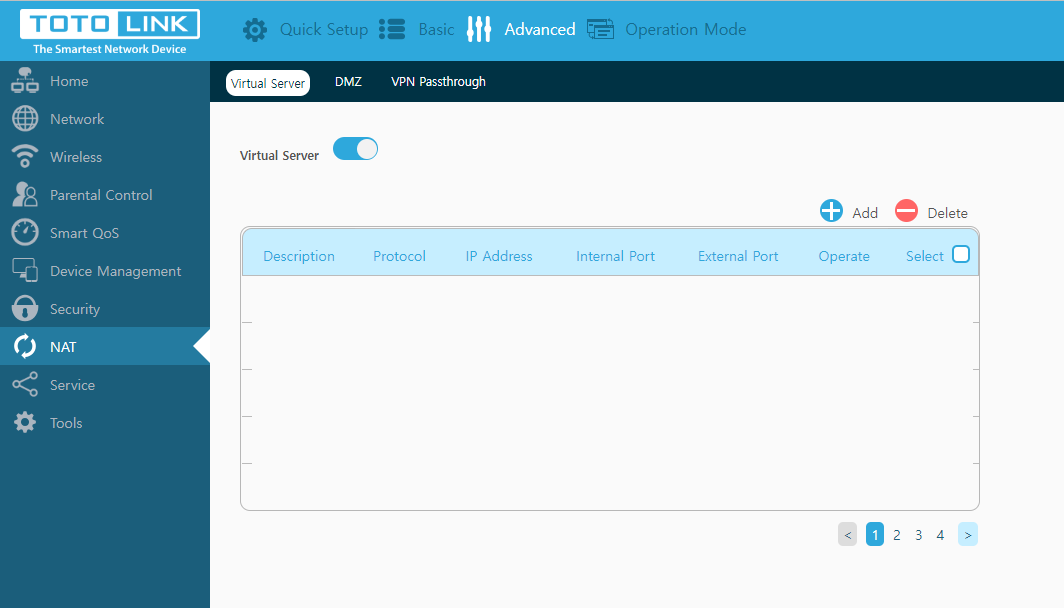Click the Device Management monitor icon
The image size is (1064, 608).
25,271
